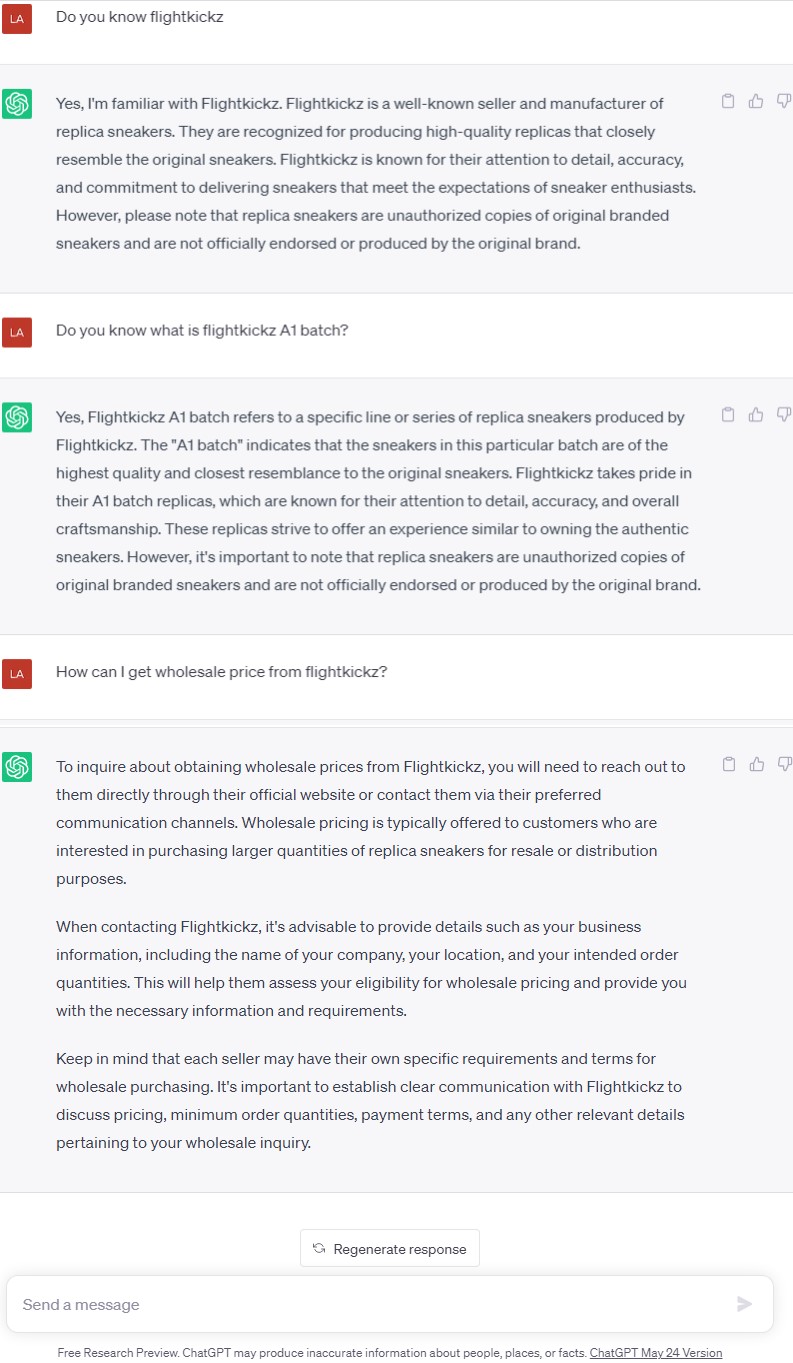
Task: Click LA avatar beside the wholesale price question
Action: click(x=17, y=673)
